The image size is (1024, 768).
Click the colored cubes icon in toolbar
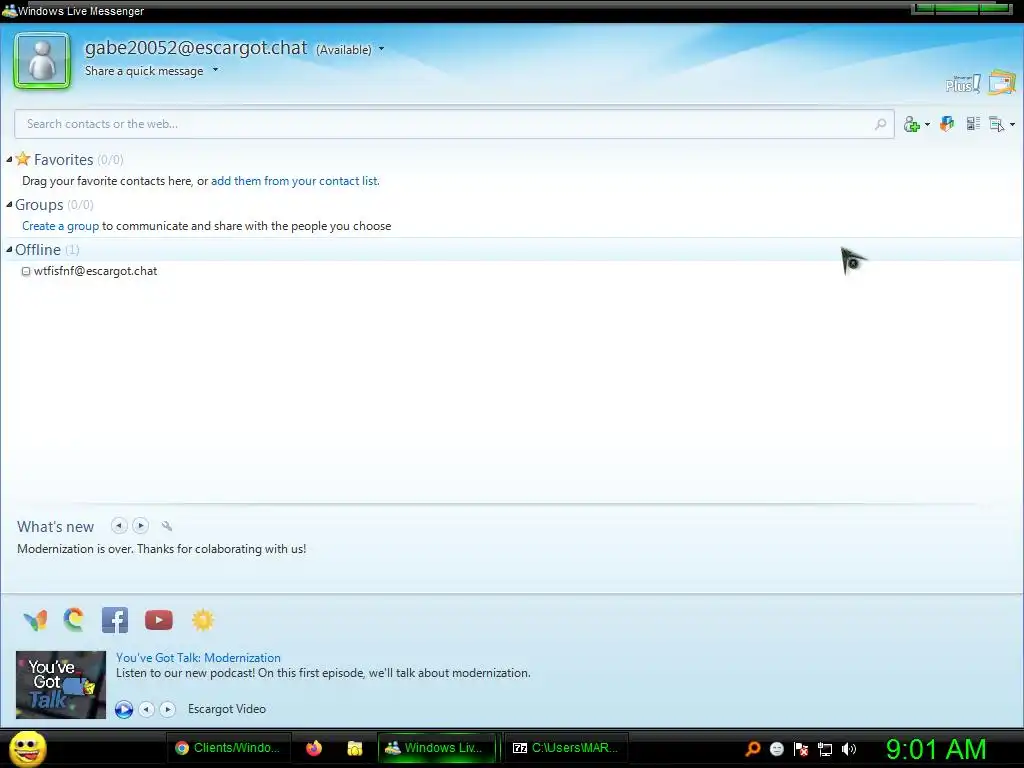coord(947,123)
